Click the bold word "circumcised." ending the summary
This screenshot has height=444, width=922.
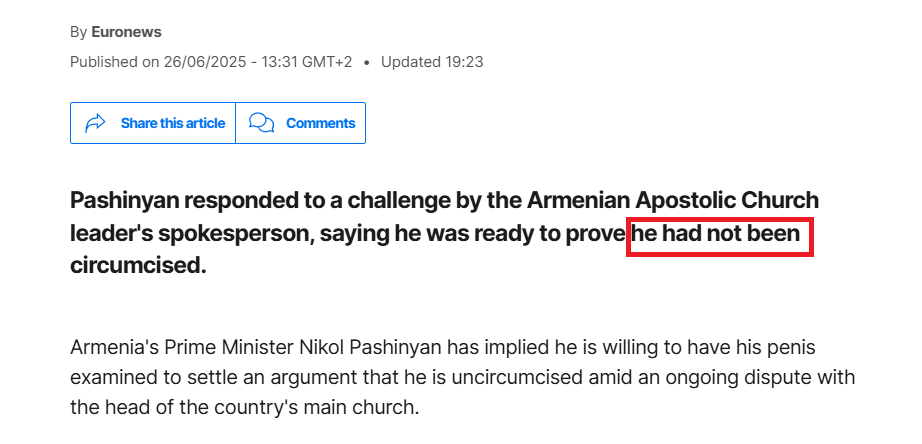pos(138,265)
